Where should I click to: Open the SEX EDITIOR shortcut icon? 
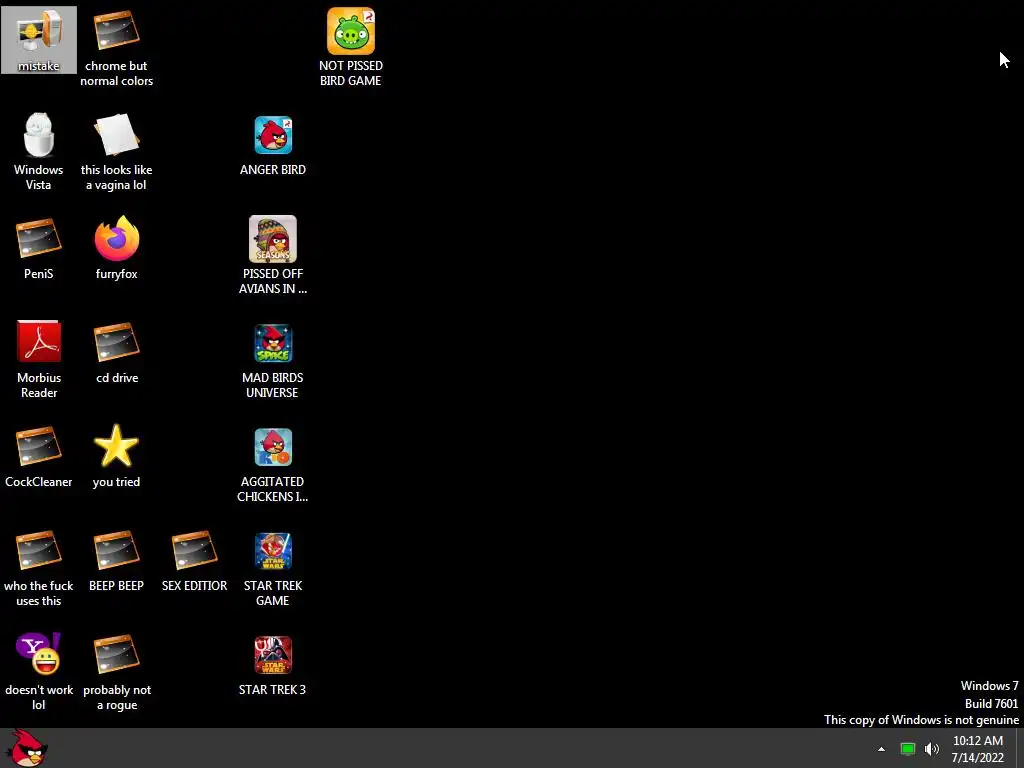[195, 561]
